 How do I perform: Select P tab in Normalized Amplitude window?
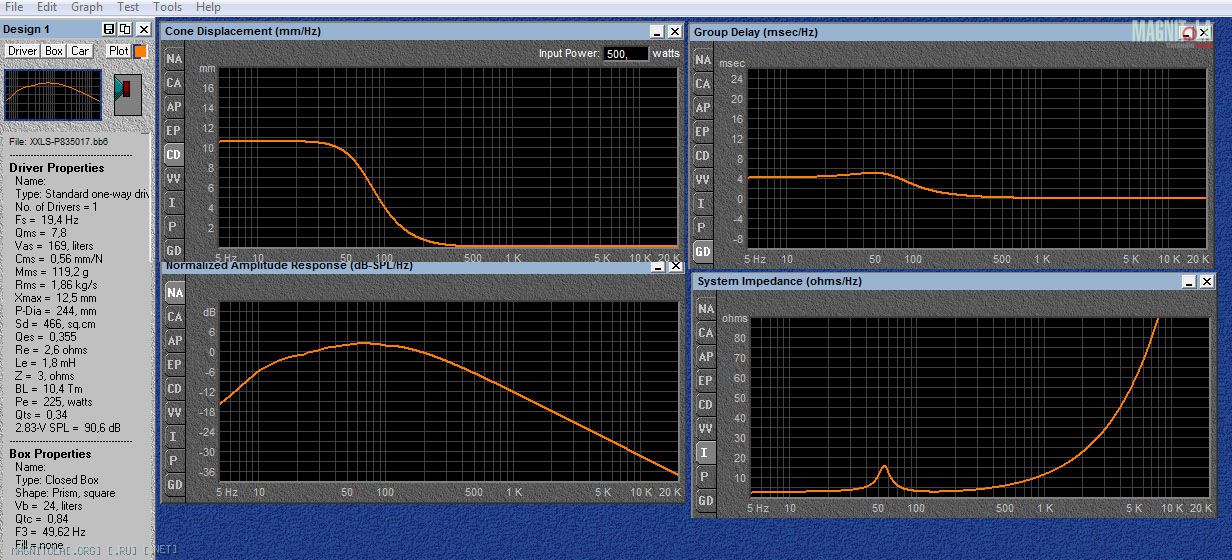click(x=175, y=461)
